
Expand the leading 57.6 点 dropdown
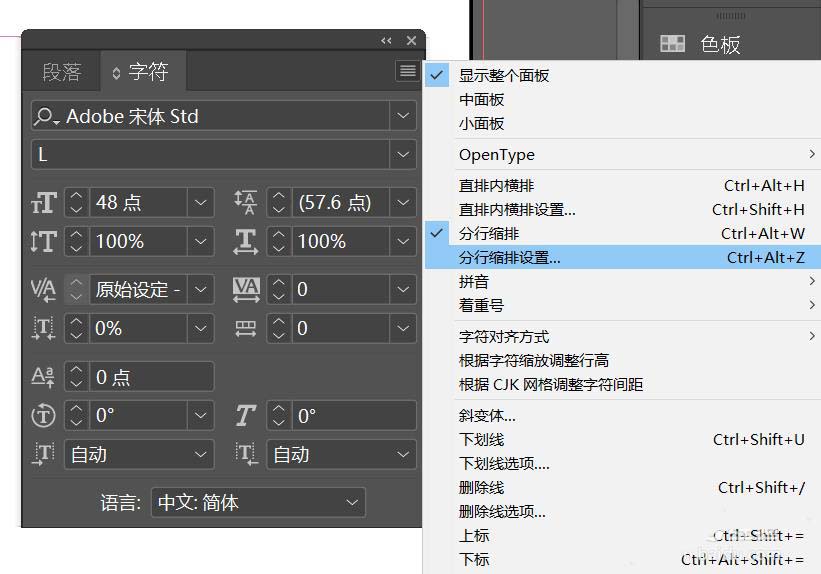tap(403, 202)
